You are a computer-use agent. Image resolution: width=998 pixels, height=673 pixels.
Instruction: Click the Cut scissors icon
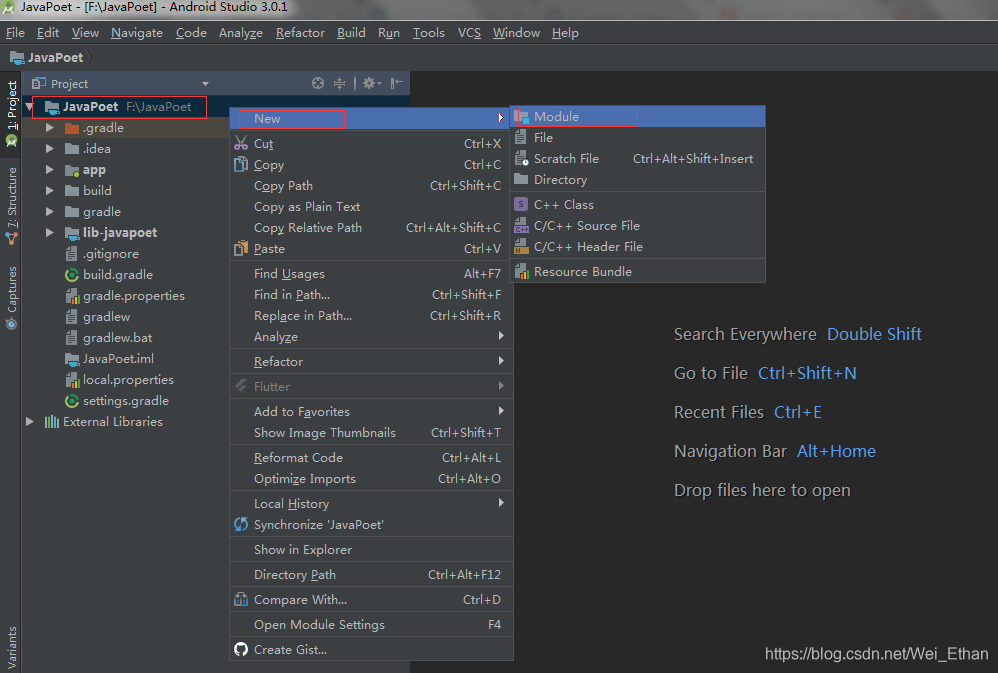pyautogui.click(x=241, y=143)
